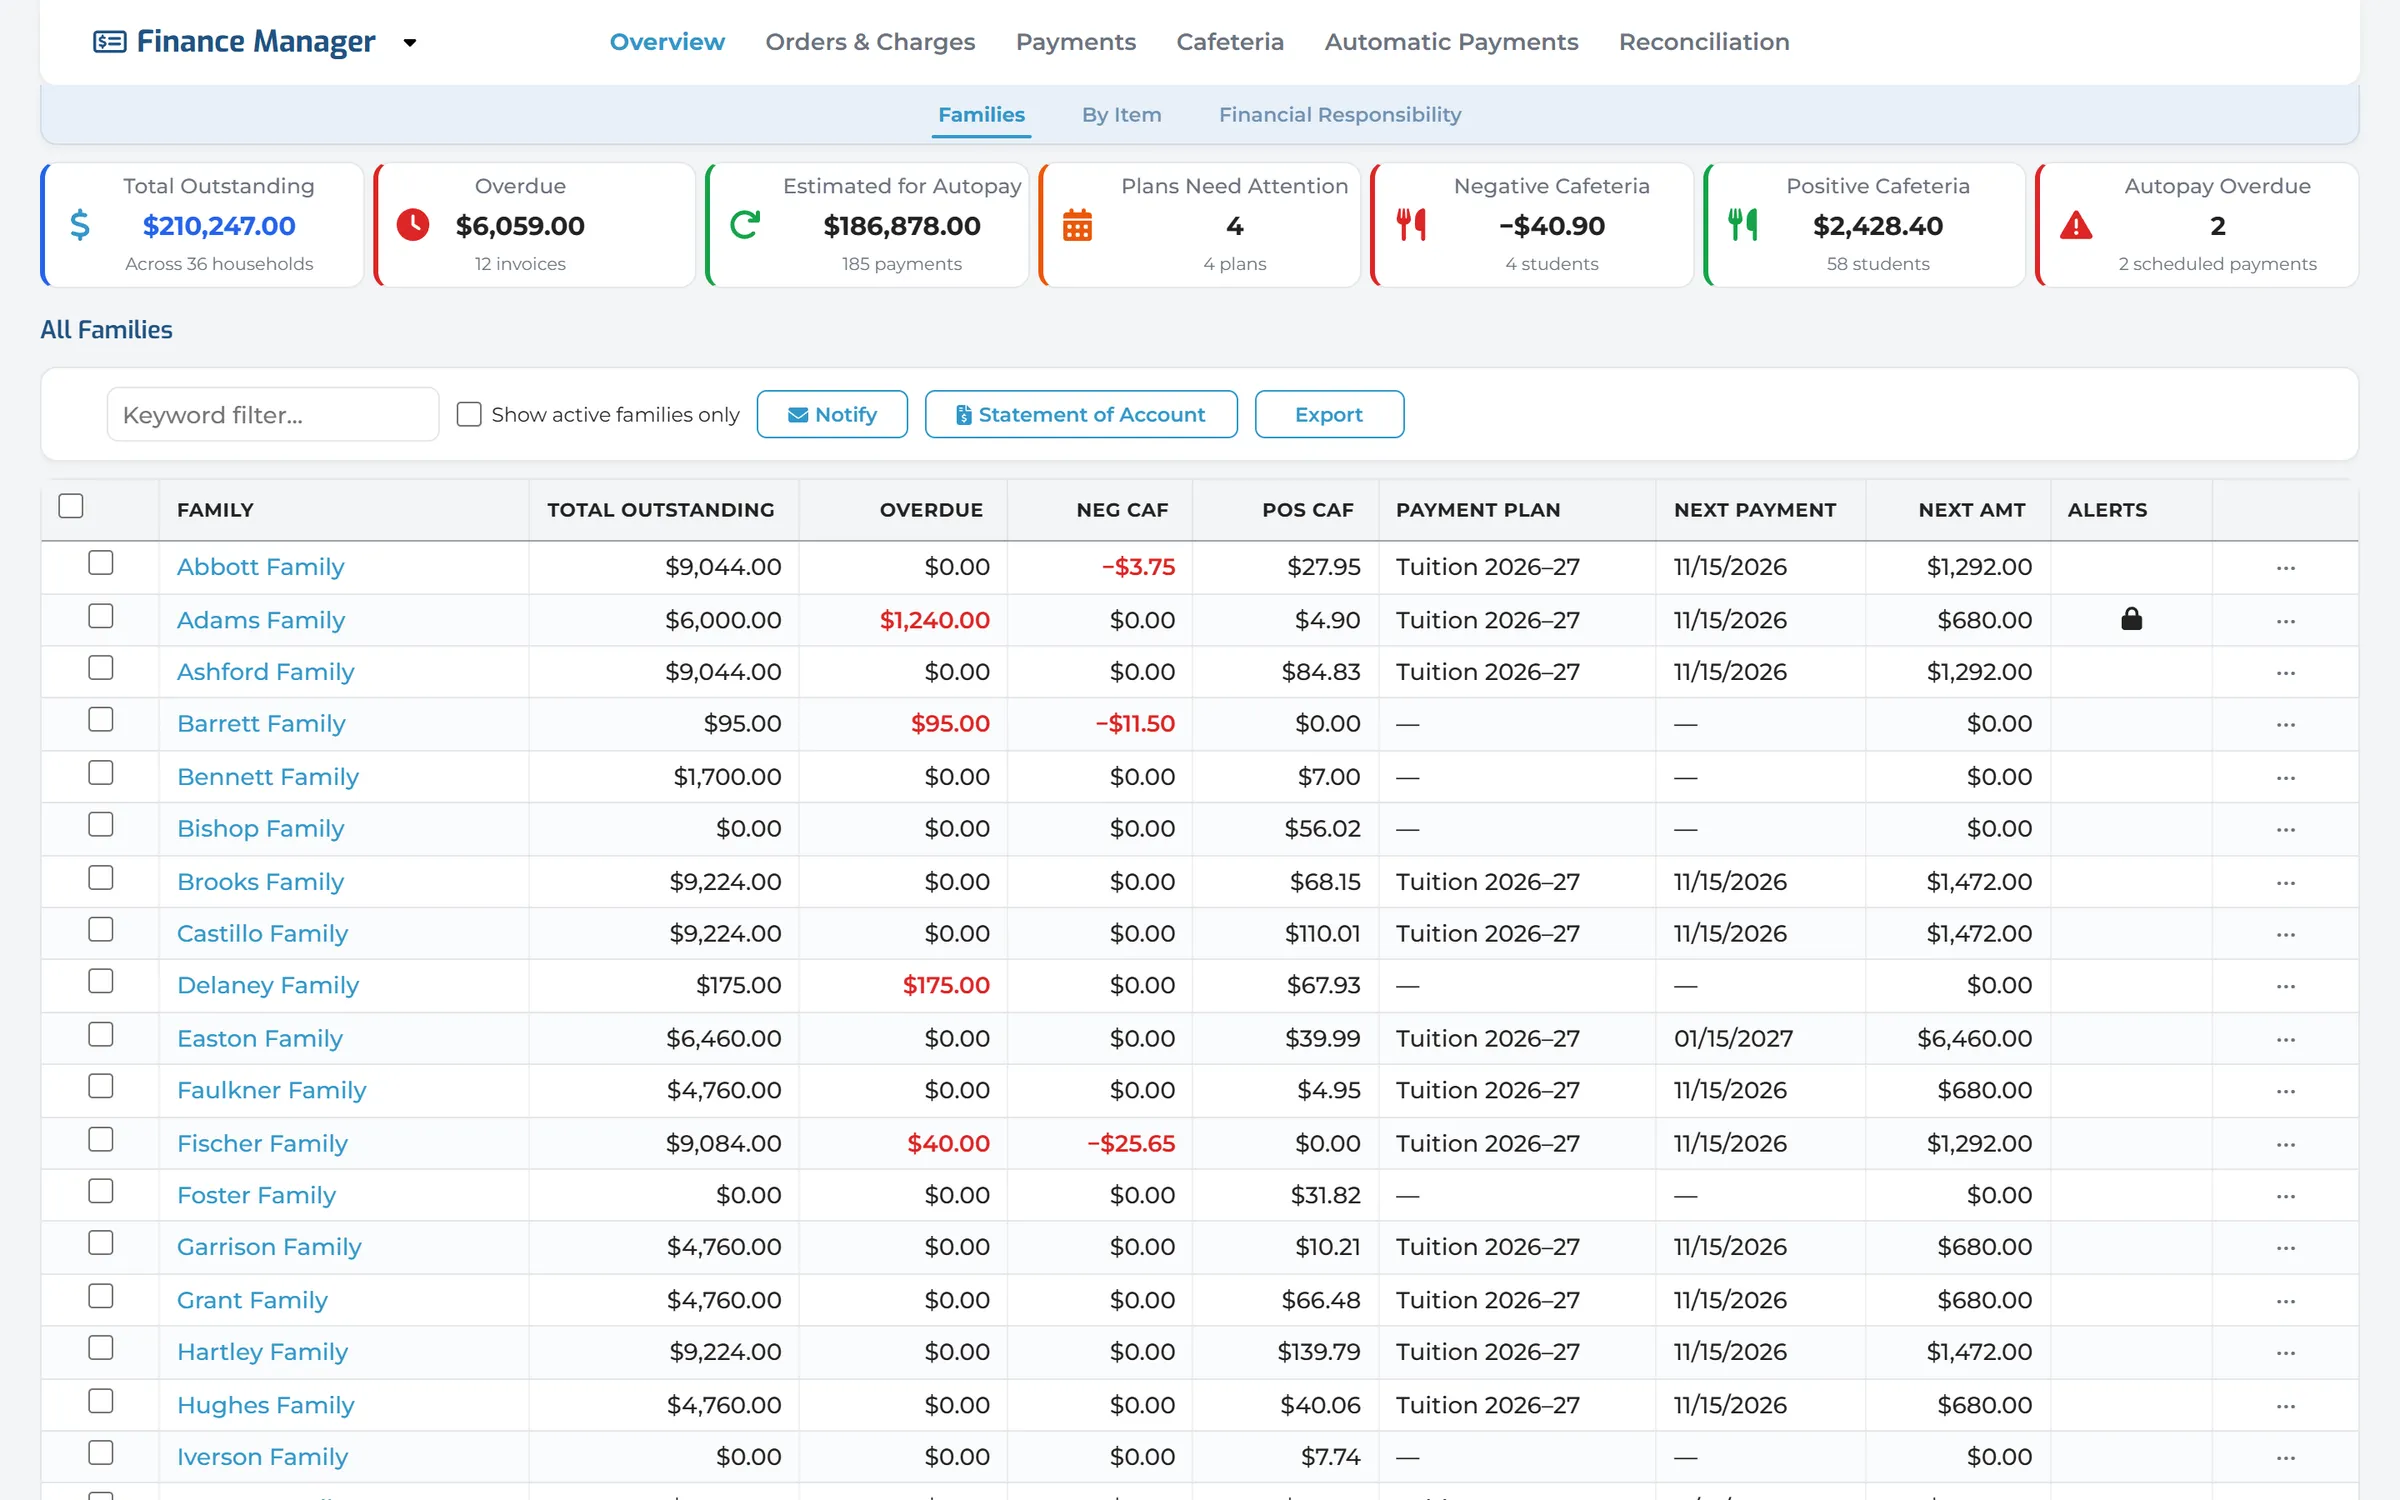
Task: Go to the Reconciliation tab
Action: (1704, 42)
